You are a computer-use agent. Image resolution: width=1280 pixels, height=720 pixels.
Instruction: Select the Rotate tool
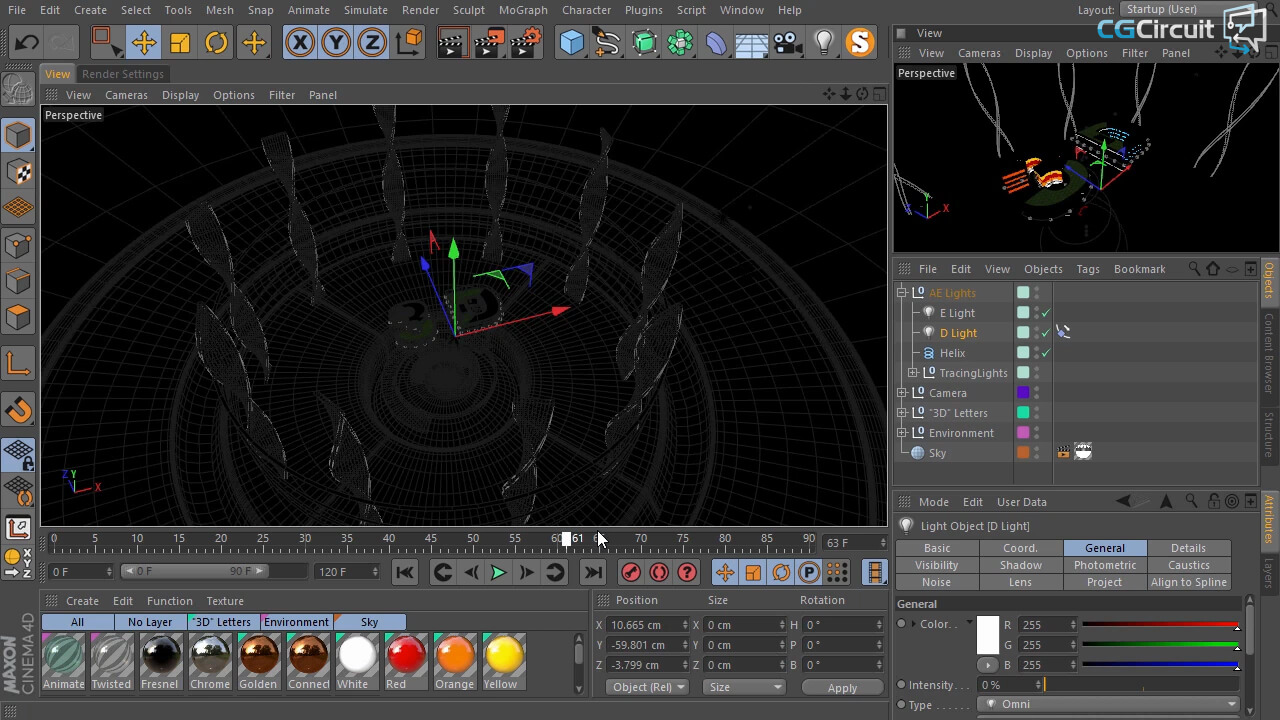click(216, 42)
